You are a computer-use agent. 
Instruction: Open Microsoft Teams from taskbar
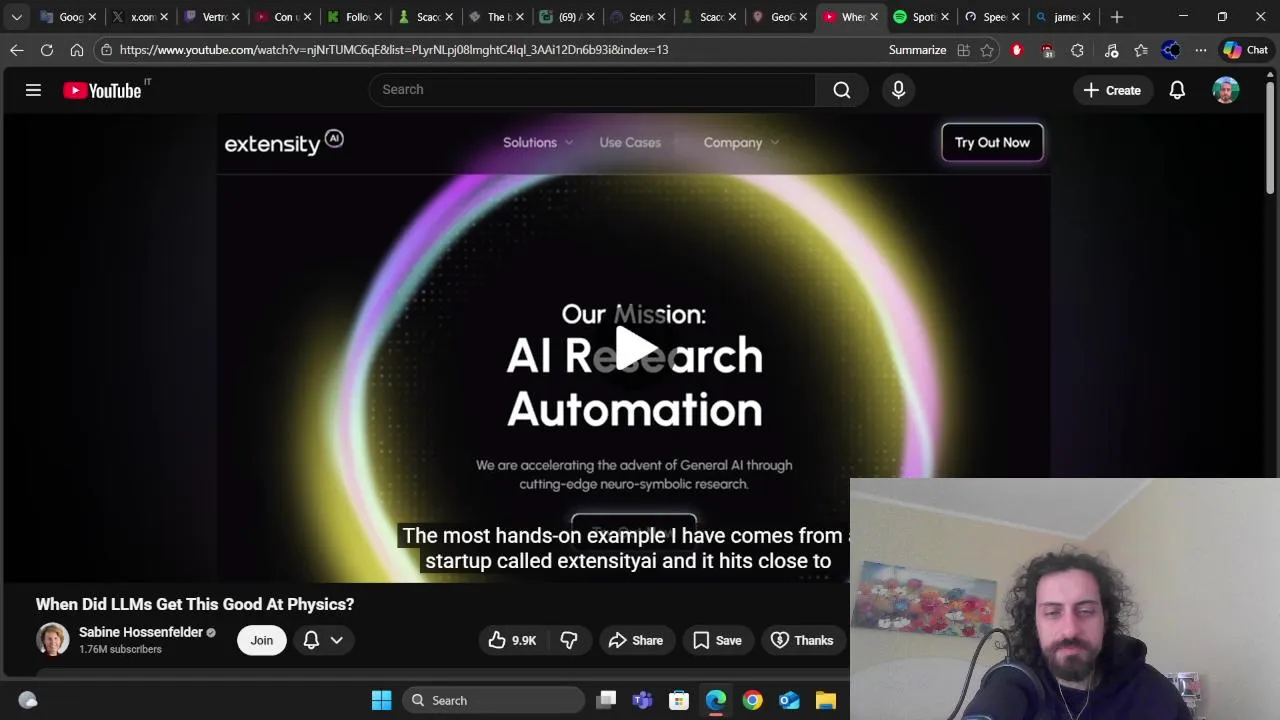pos(642,700)
